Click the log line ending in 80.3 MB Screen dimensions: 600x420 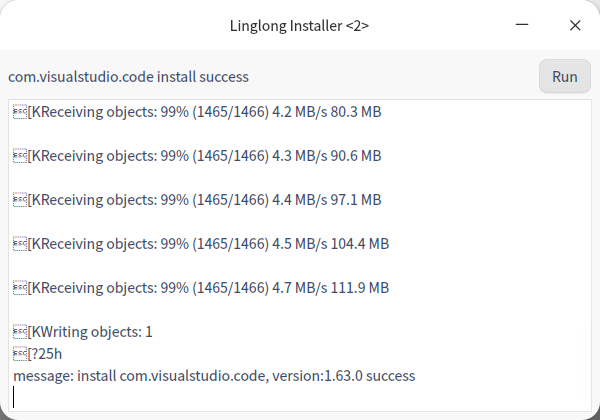point(200,112)
